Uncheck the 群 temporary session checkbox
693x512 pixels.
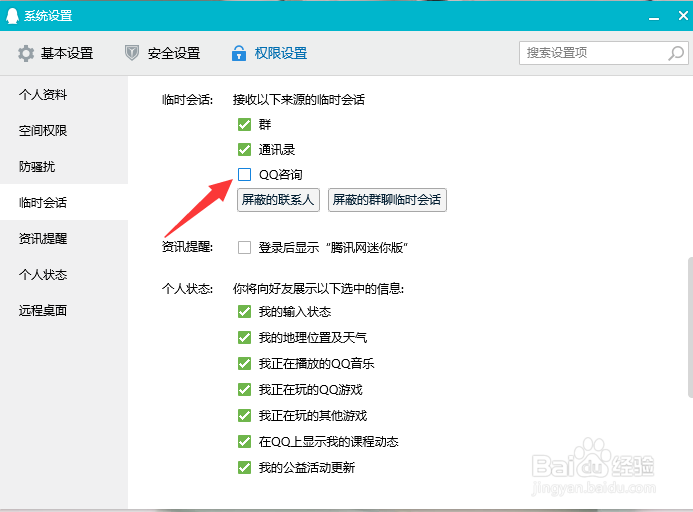pyautogui.click(x=244, y=125)
